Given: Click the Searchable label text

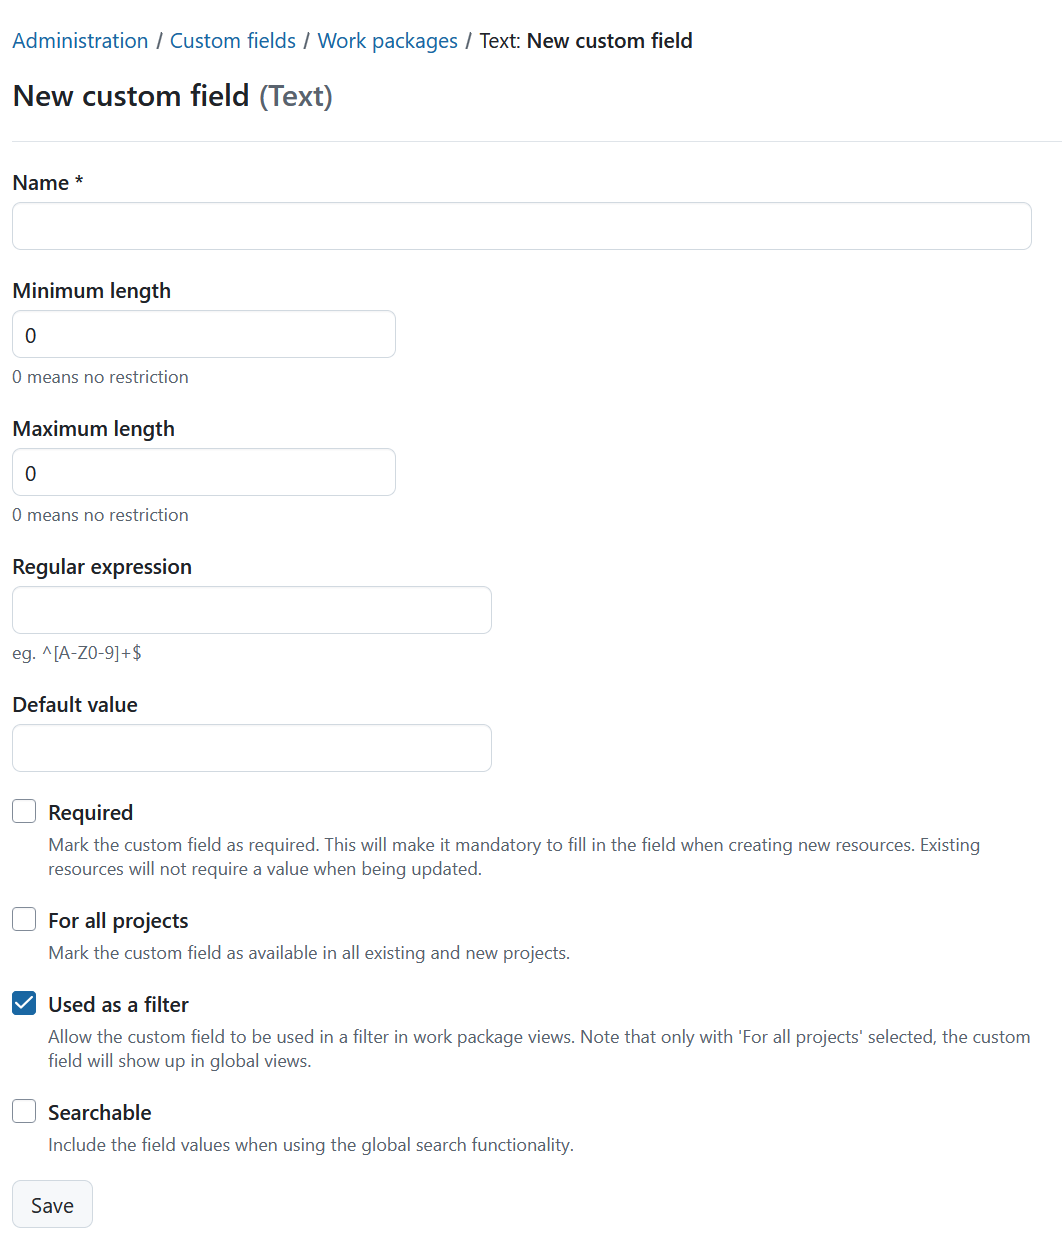Looking at the screenshot, I should coord(99,1112).
